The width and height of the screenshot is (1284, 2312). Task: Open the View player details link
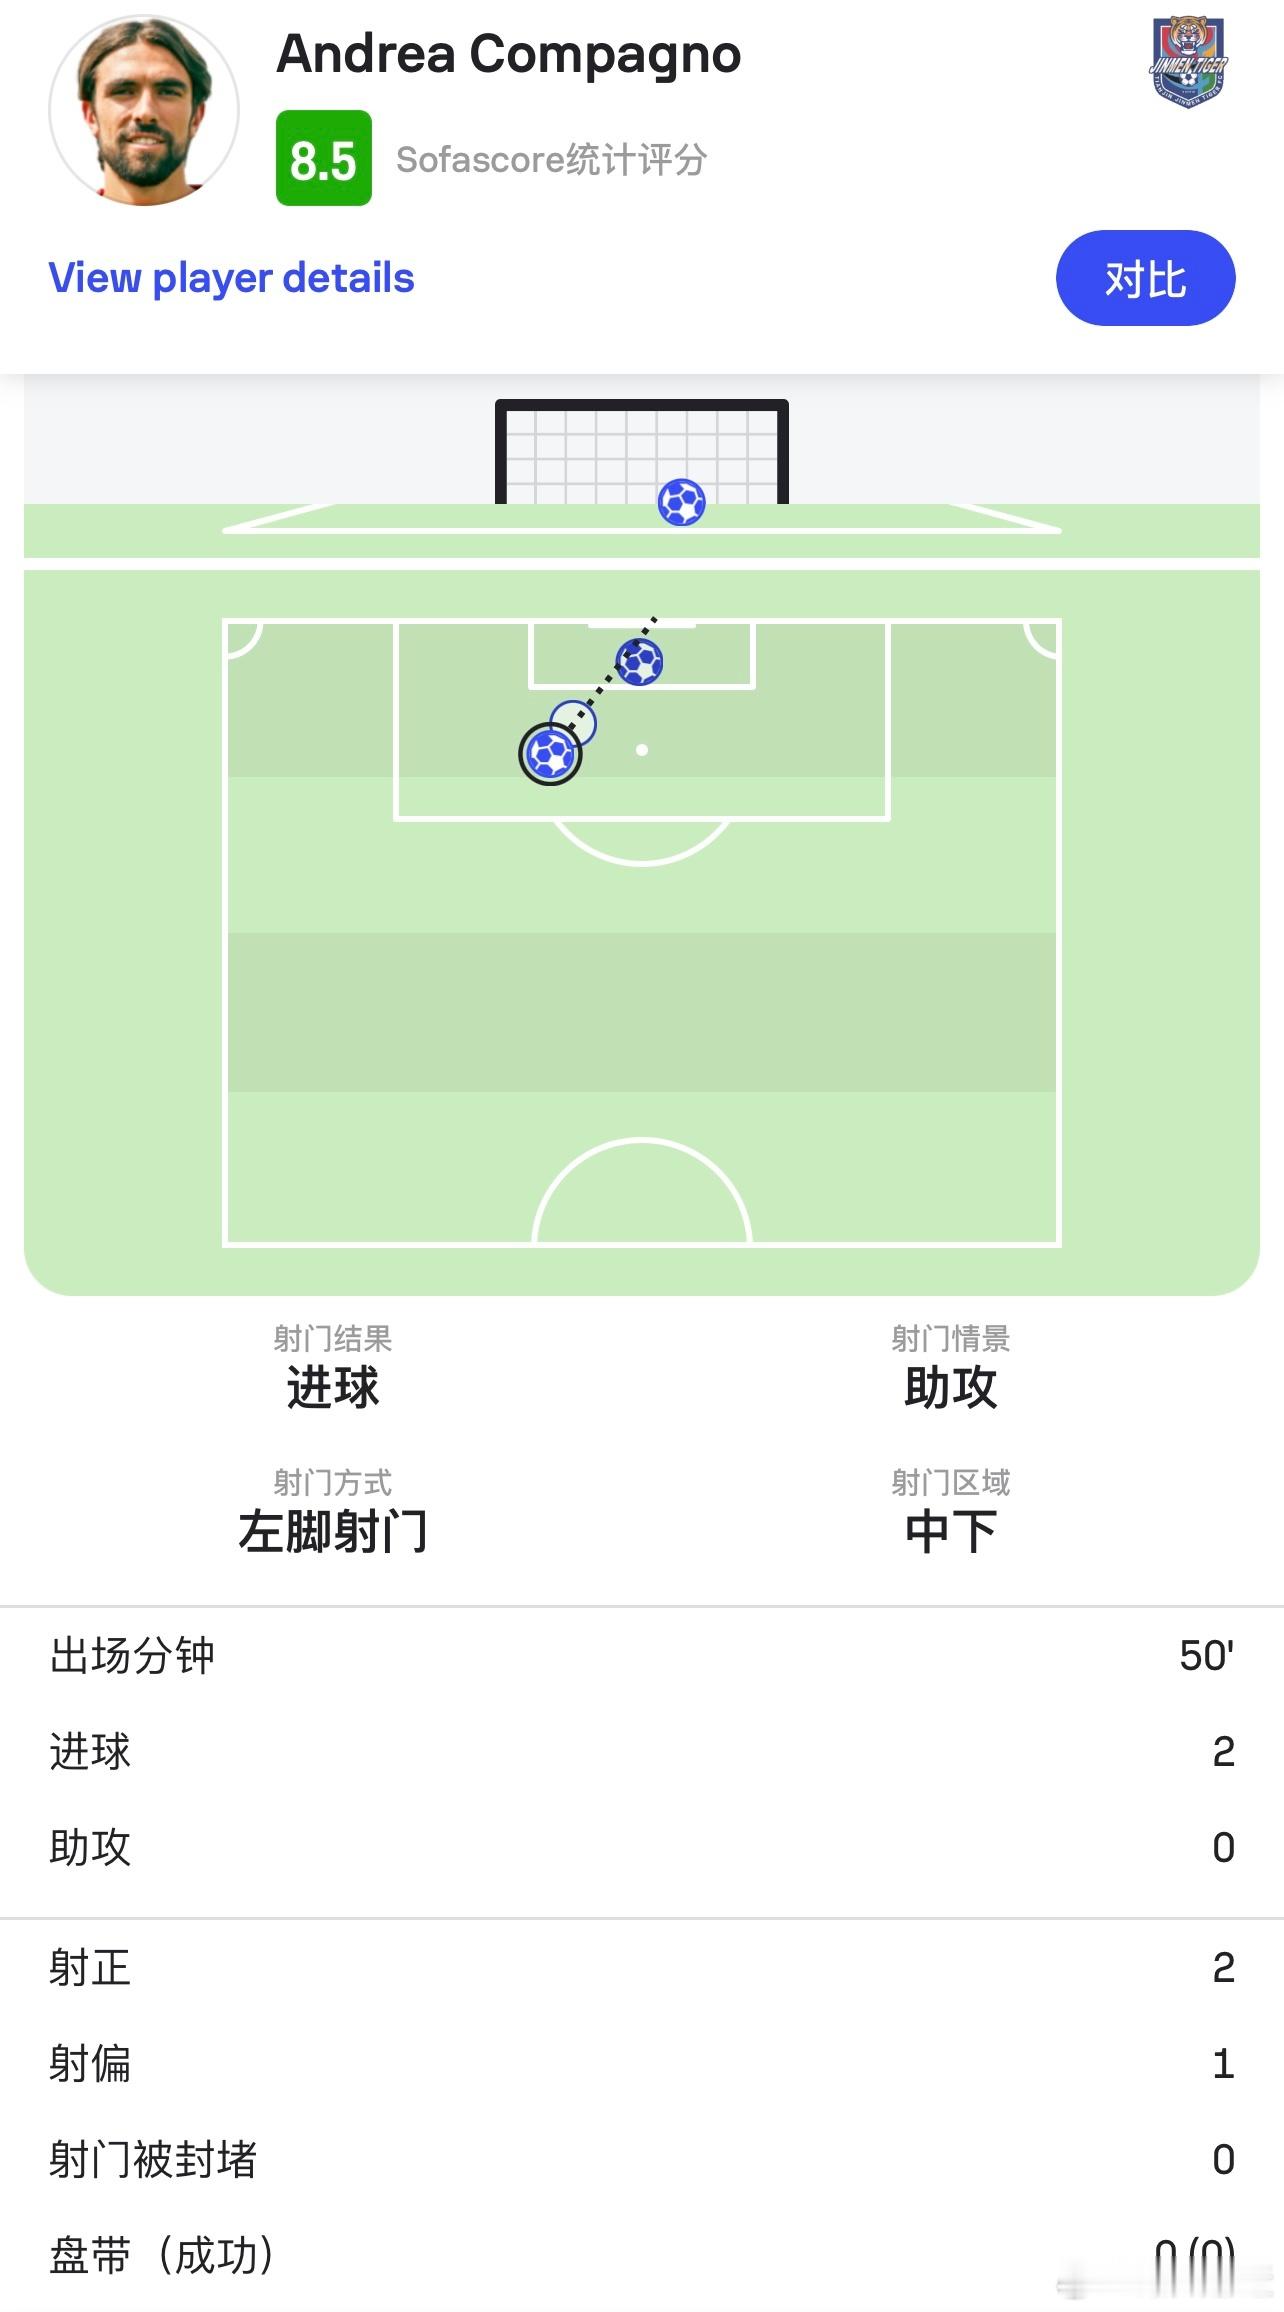click(x=231, y=278)
